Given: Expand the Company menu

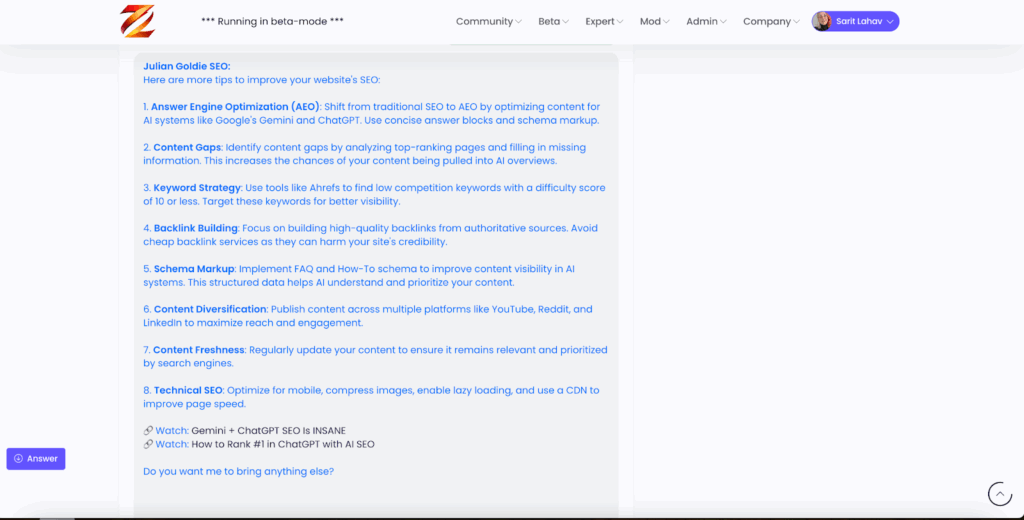Looking at the screenshot, I should 771,21.
